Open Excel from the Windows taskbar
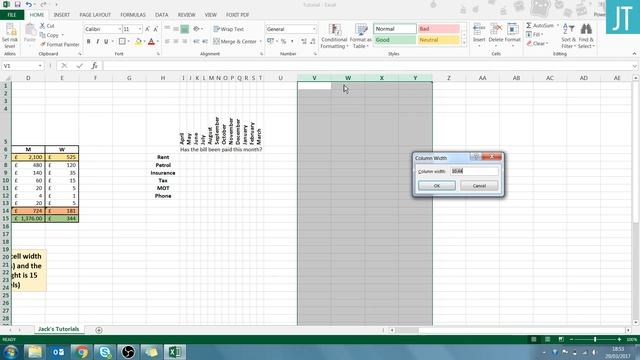Viewport: 640px width, 360px height. click(175, 352)
